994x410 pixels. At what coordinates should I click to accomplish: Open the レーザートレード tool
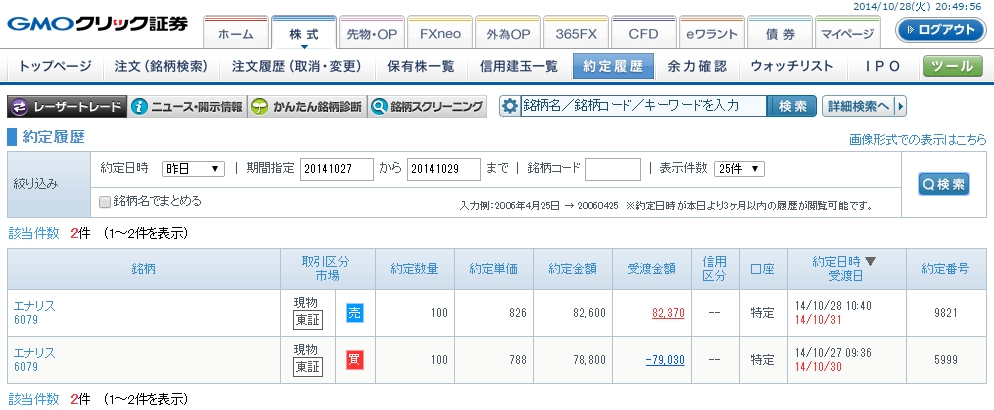coord(67,106)
